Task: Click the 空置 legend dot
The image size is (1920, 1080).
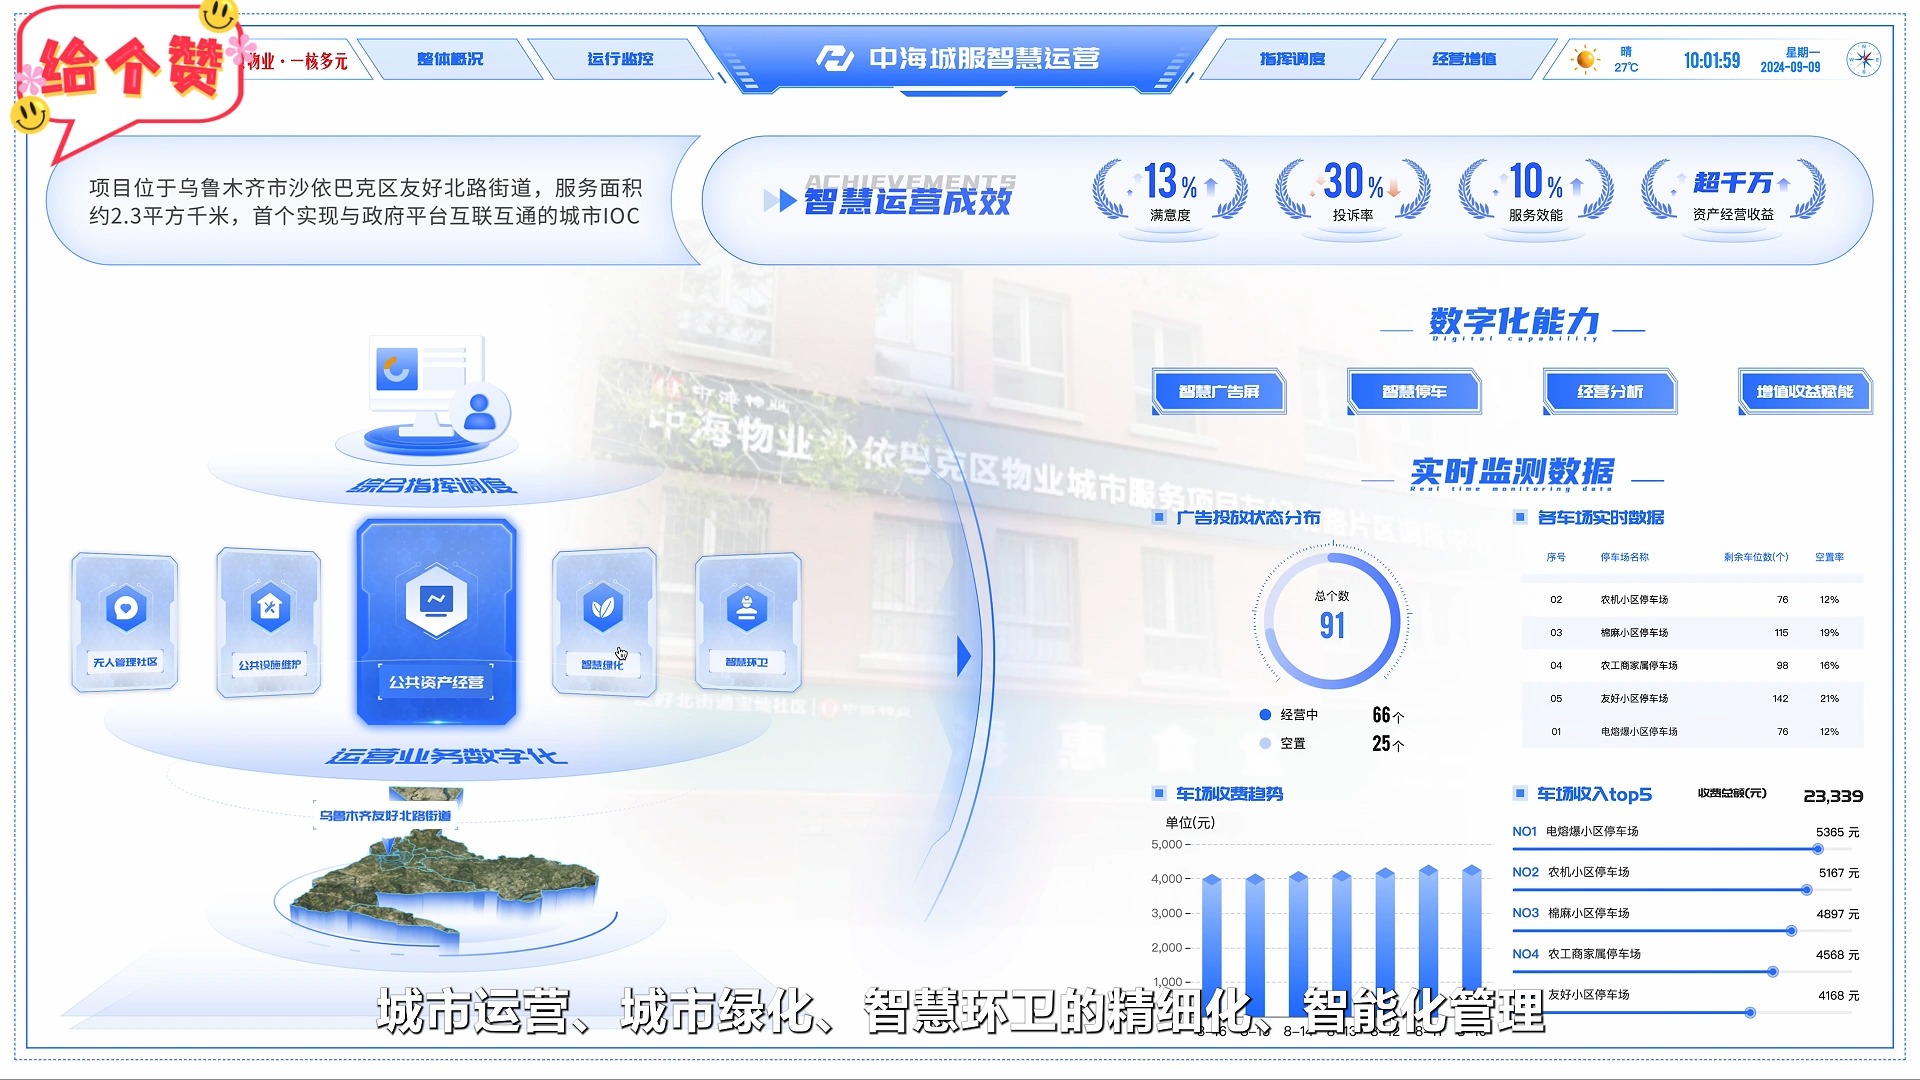Action: [1265, 743]
